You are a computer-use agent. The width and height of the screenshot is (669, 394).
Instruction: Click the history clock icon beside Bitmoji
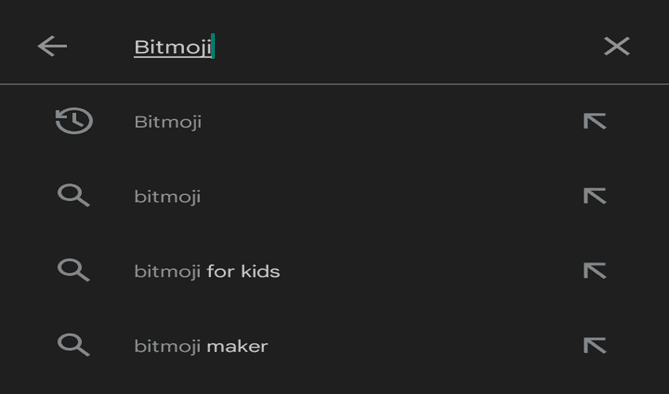coord(74,121)
